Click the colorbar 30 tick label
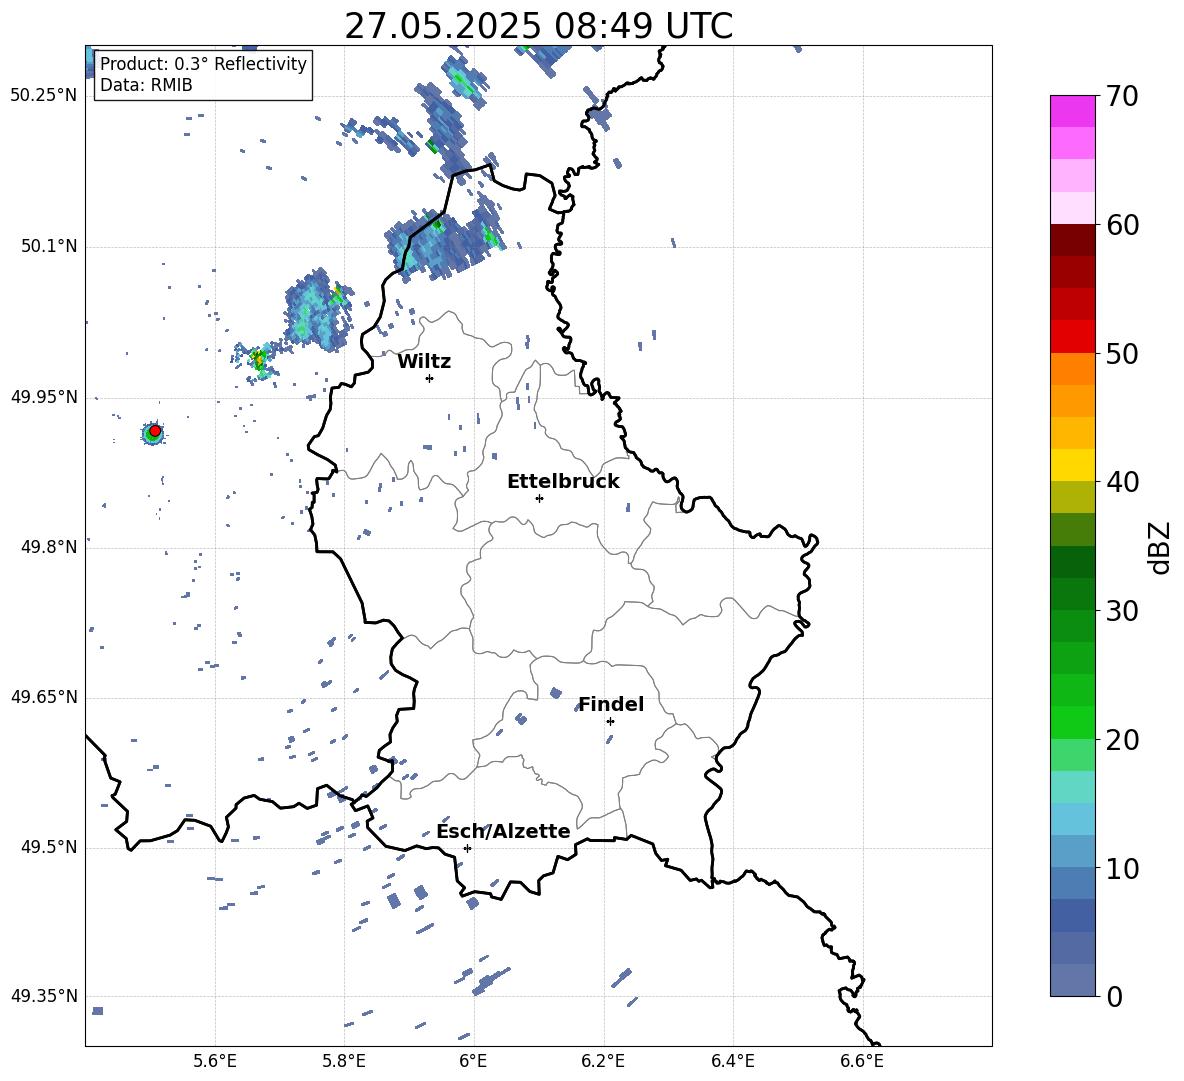Image resolution: width=1184 pixels, height=1081 pixels. point(1122,611)
